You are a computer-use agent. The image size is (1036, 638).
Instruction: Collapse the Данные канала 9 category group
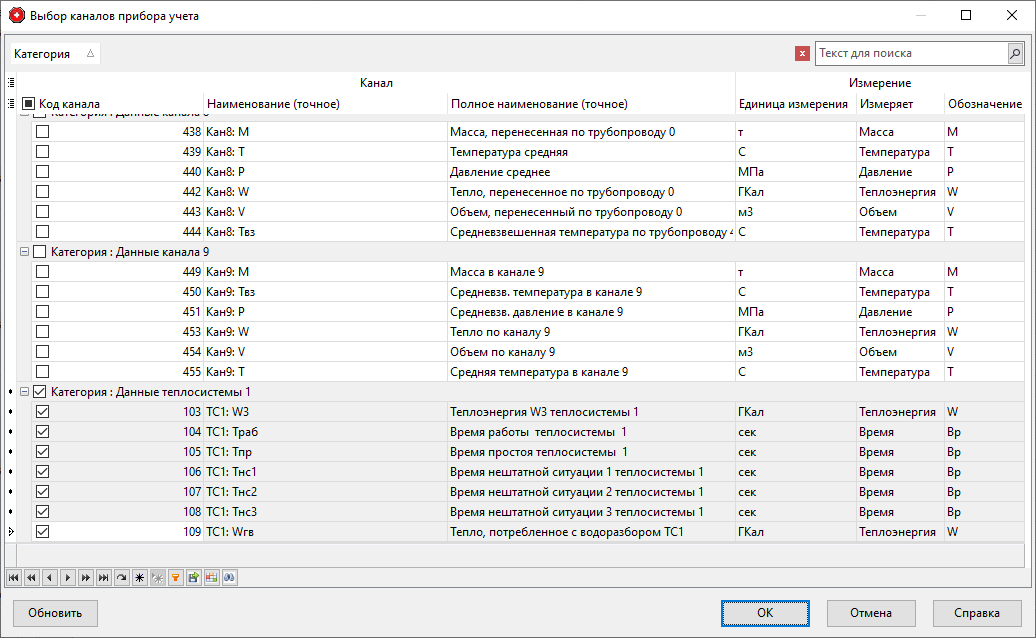point(25,252)
